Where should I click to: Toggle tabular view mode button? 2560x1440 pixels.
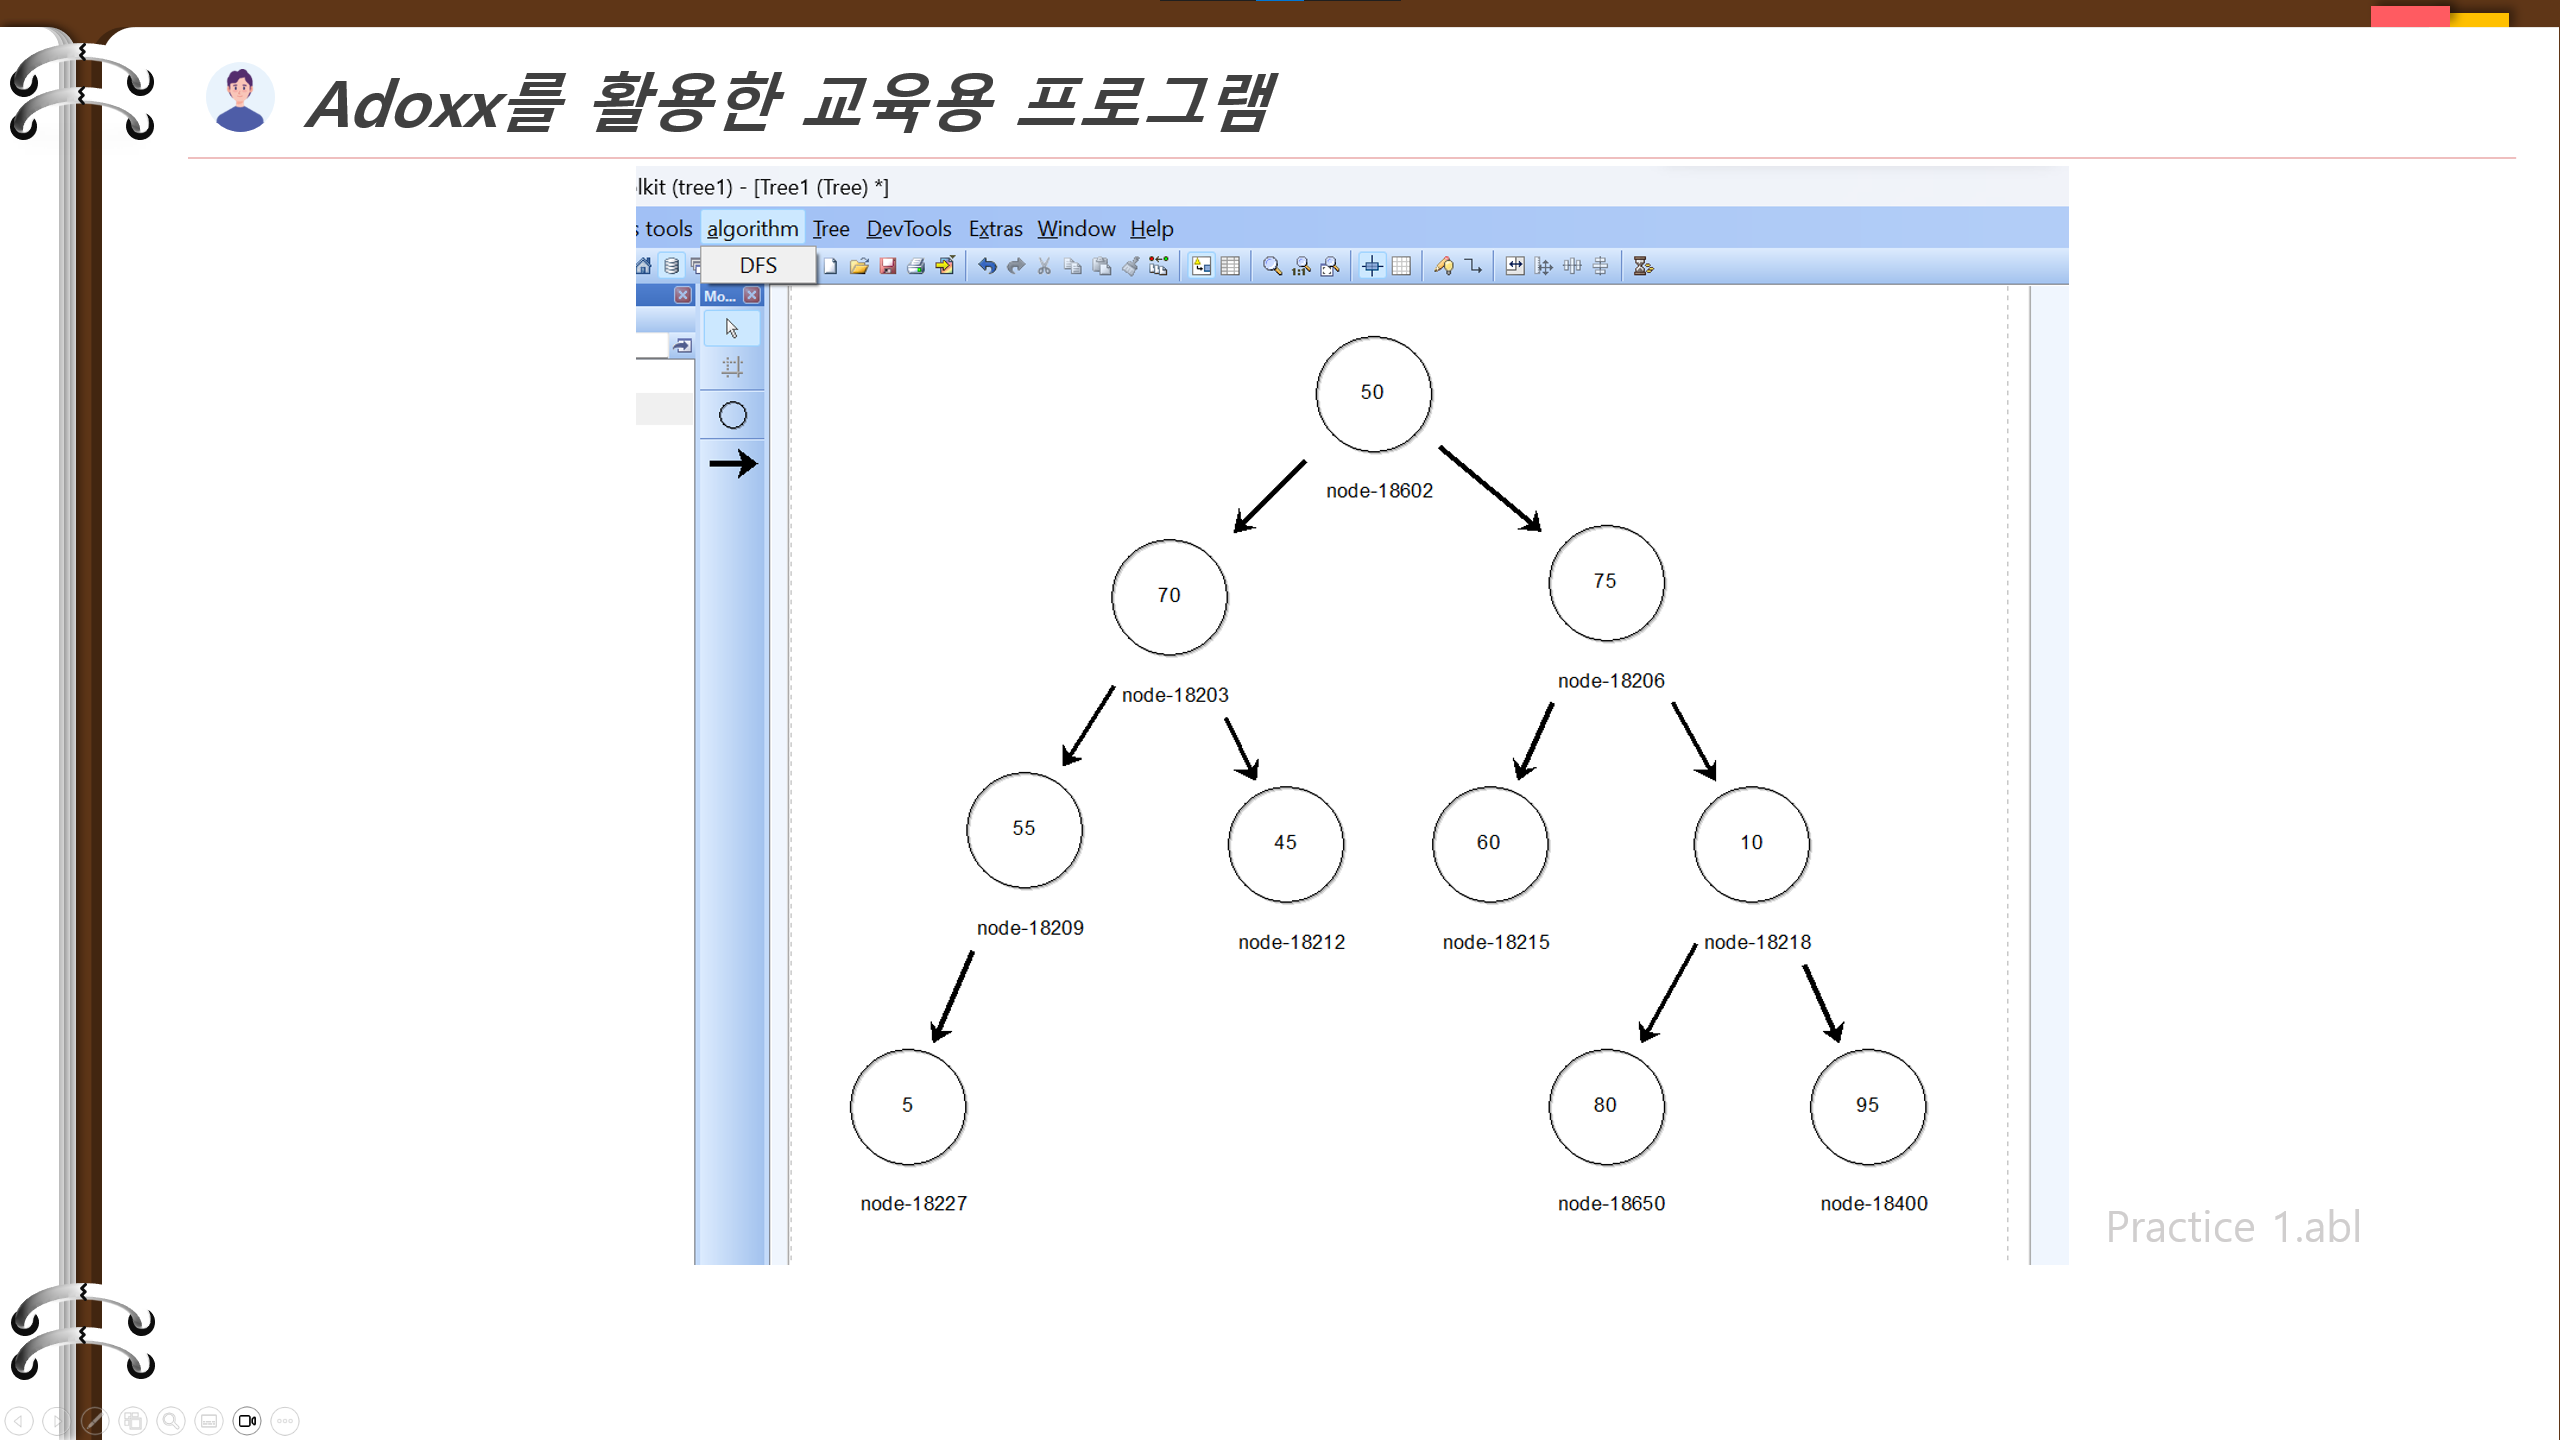[1230, 266]
